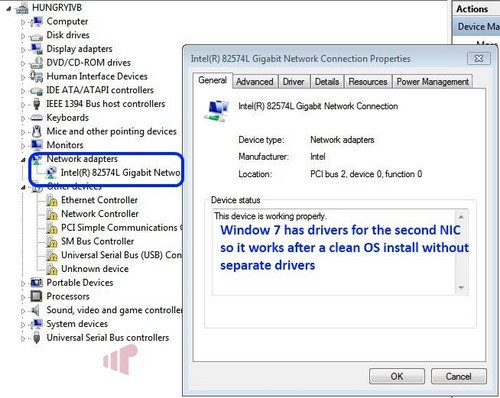This screenshot has height=398, width=500.
Task: Click the Intel 82574L adapter icon in tree
Action: pyautogui.click(x=51, y=173)
